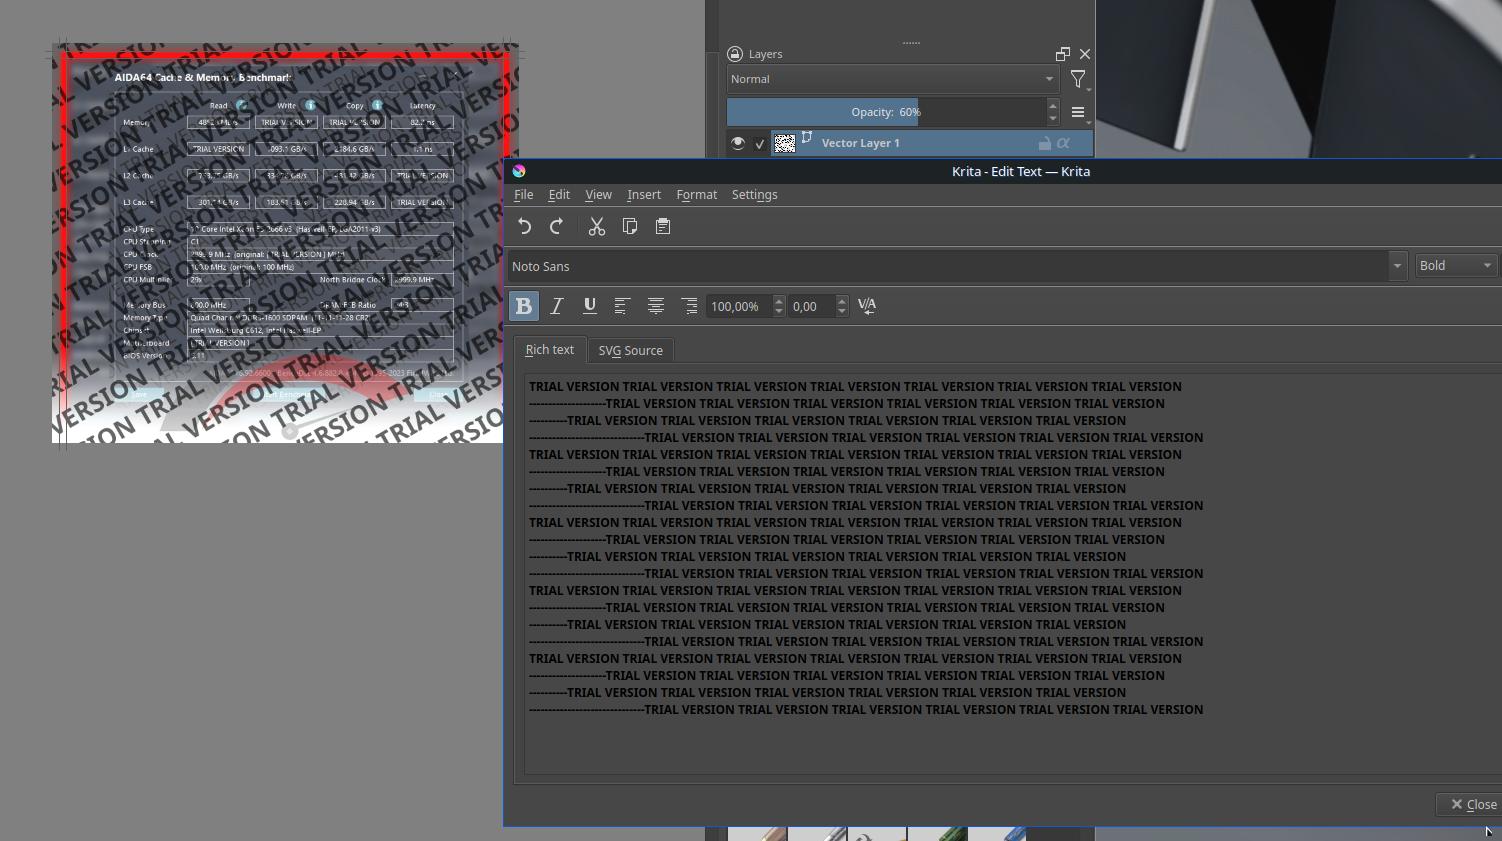Toggle italic formatting

pyautogui.click(x=557, y=306)
